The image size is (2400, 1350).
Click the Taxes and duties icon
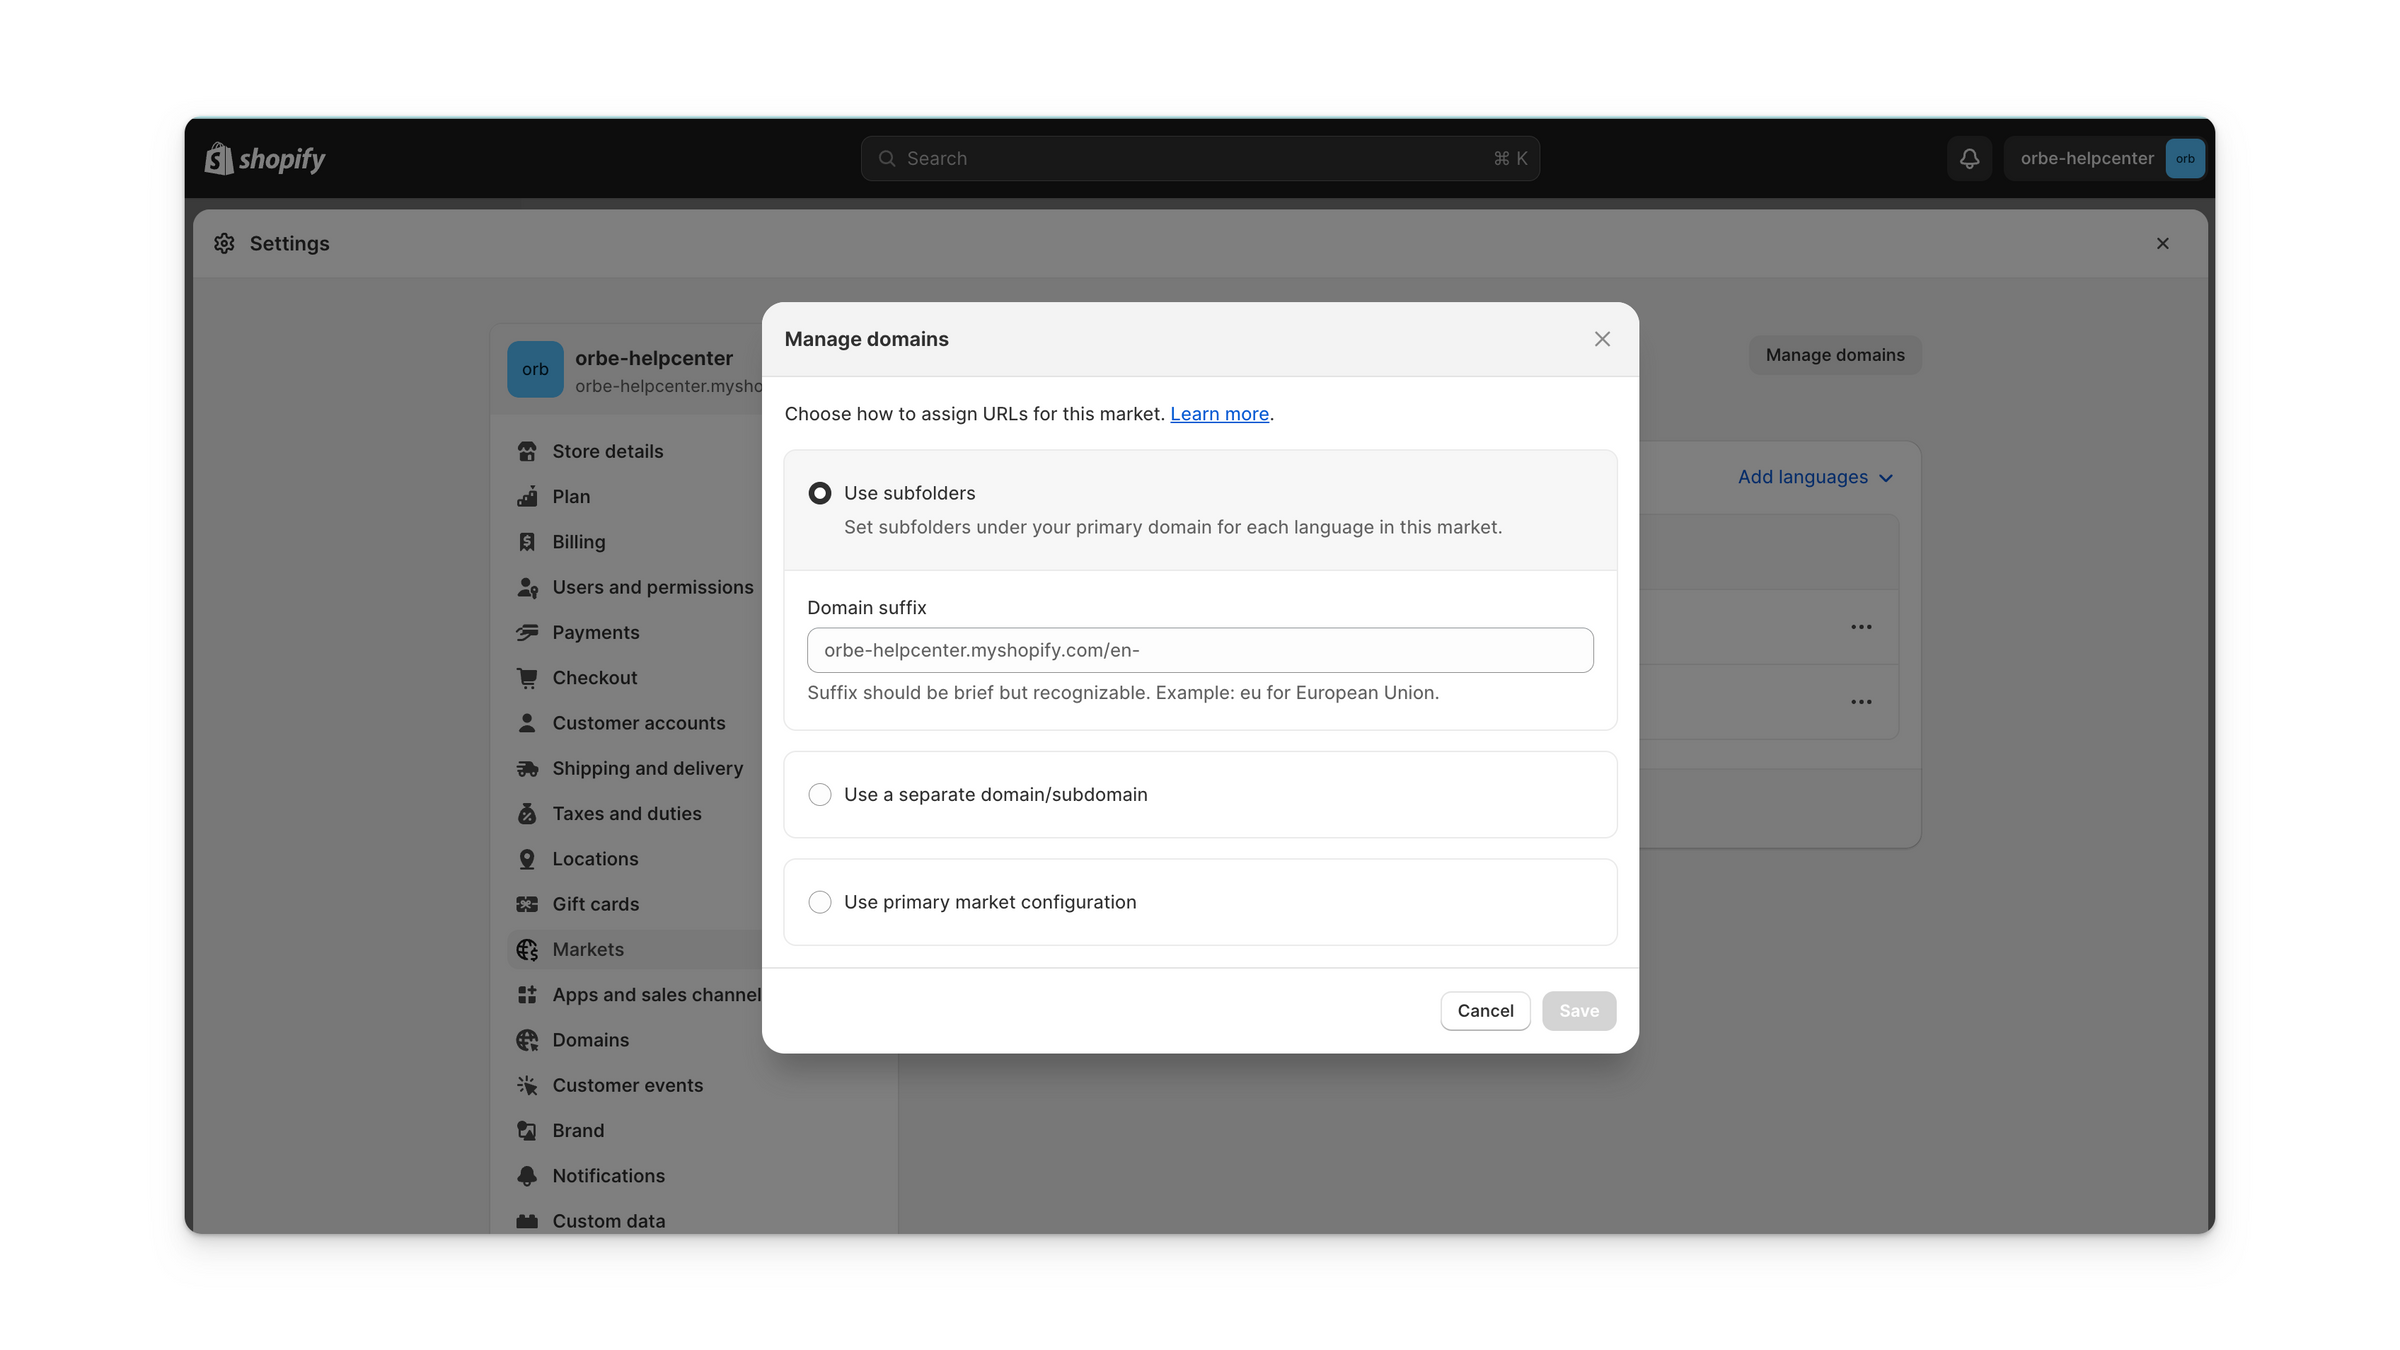527,814
